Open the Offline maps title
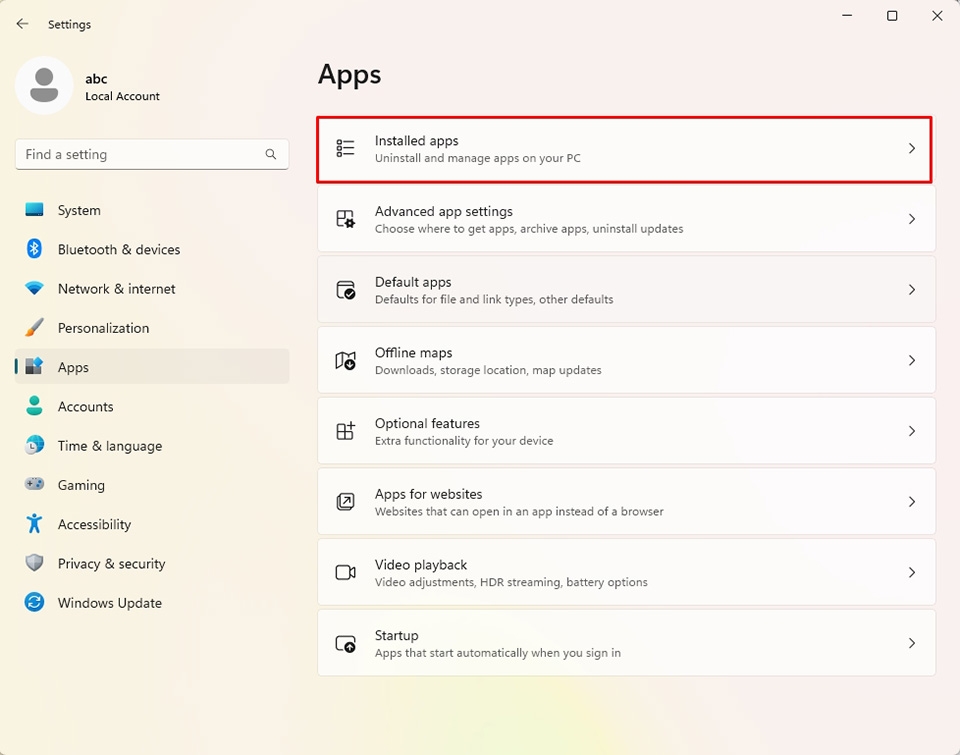The image size is (960, 755). pos(413,353)
